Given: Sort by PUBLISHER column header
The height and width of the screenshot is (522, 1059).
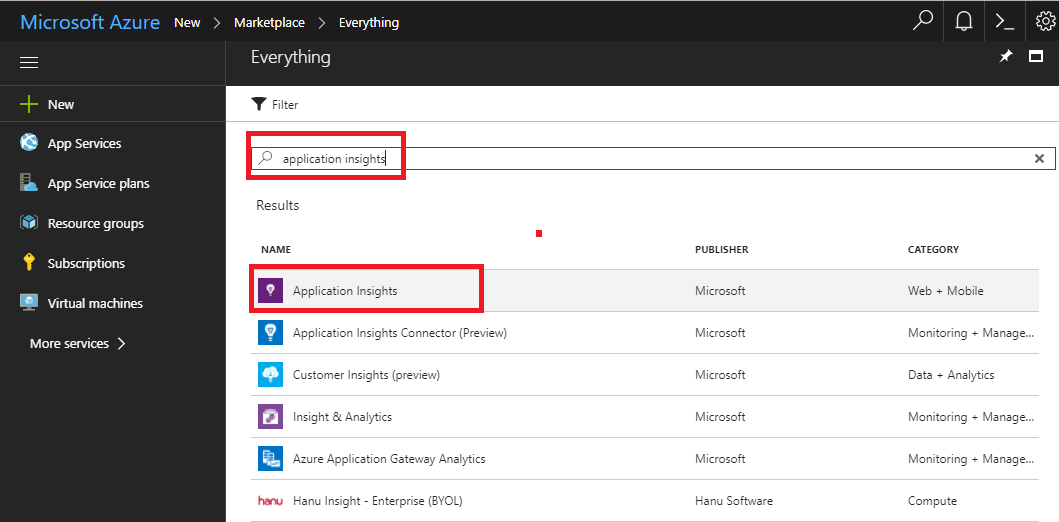Looking at the screenshot, I should point(721,249).
